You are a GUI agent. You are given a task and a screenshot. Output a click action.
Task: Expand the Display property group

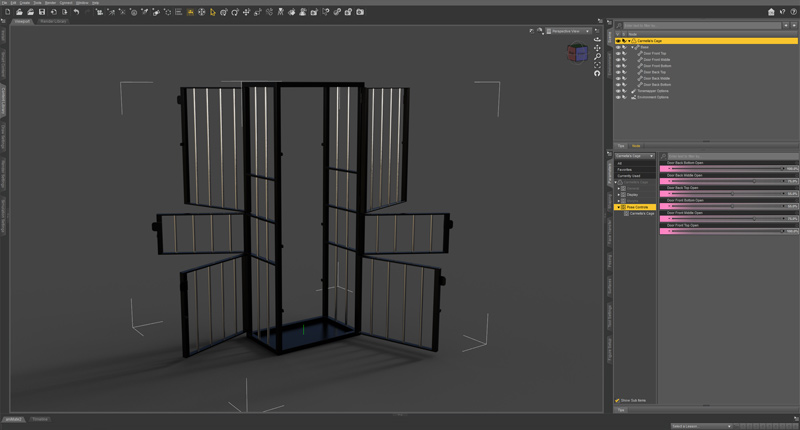tap(619, 194)
